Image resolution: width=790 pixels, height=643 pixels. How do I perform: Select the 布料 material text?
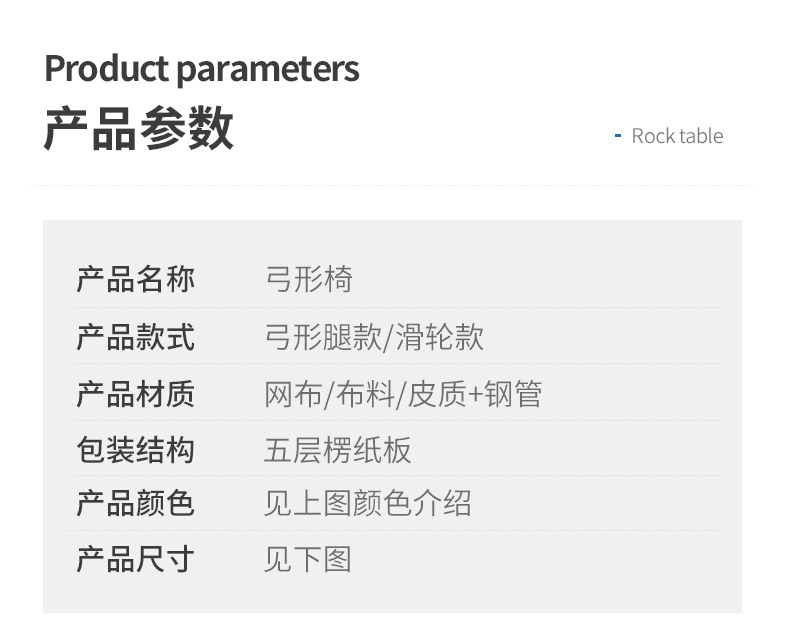pos(363,394)
